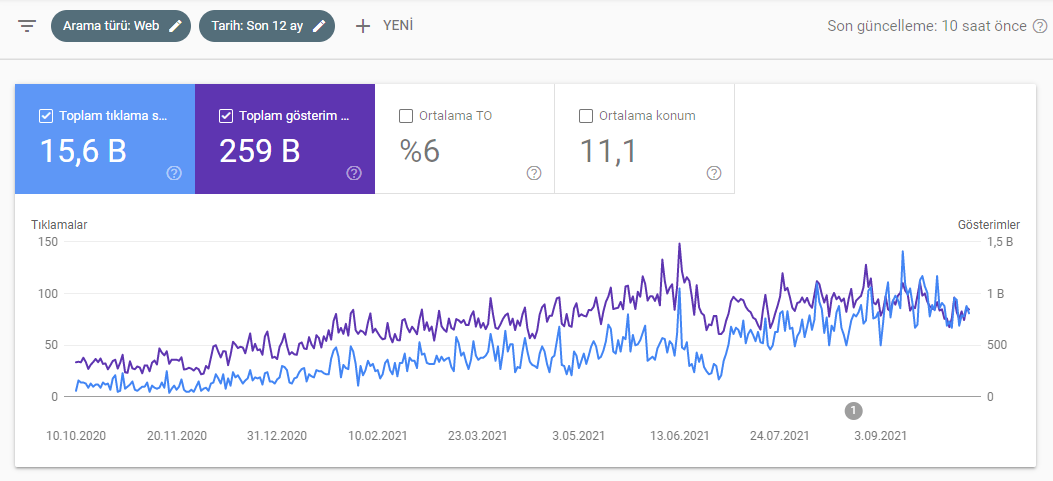Image resolution: width=1053 pixels, height=481 pixels.
Task: Click the chart peak near 13.06.2021
Action: tap(680, 244)
